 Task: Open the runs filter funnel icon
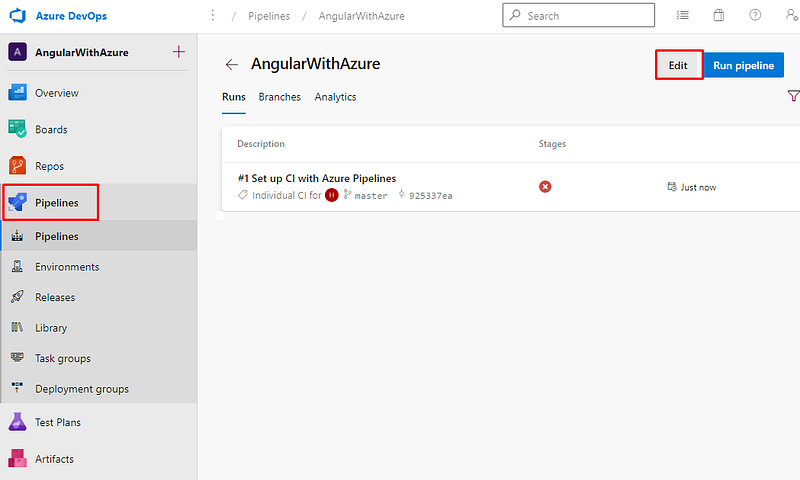pyautogui.click(x=793, y=95)
